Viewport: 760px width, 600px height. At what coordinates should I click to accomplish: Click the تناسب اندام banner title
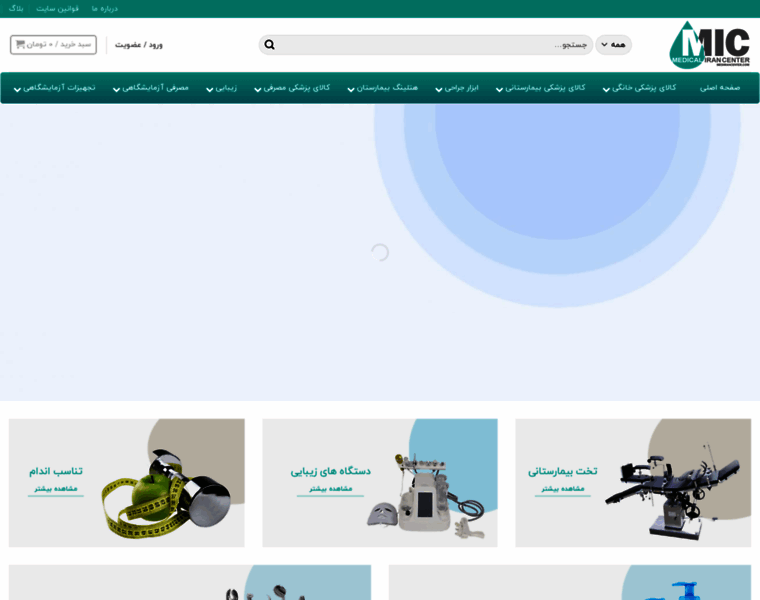pos(56,471)
